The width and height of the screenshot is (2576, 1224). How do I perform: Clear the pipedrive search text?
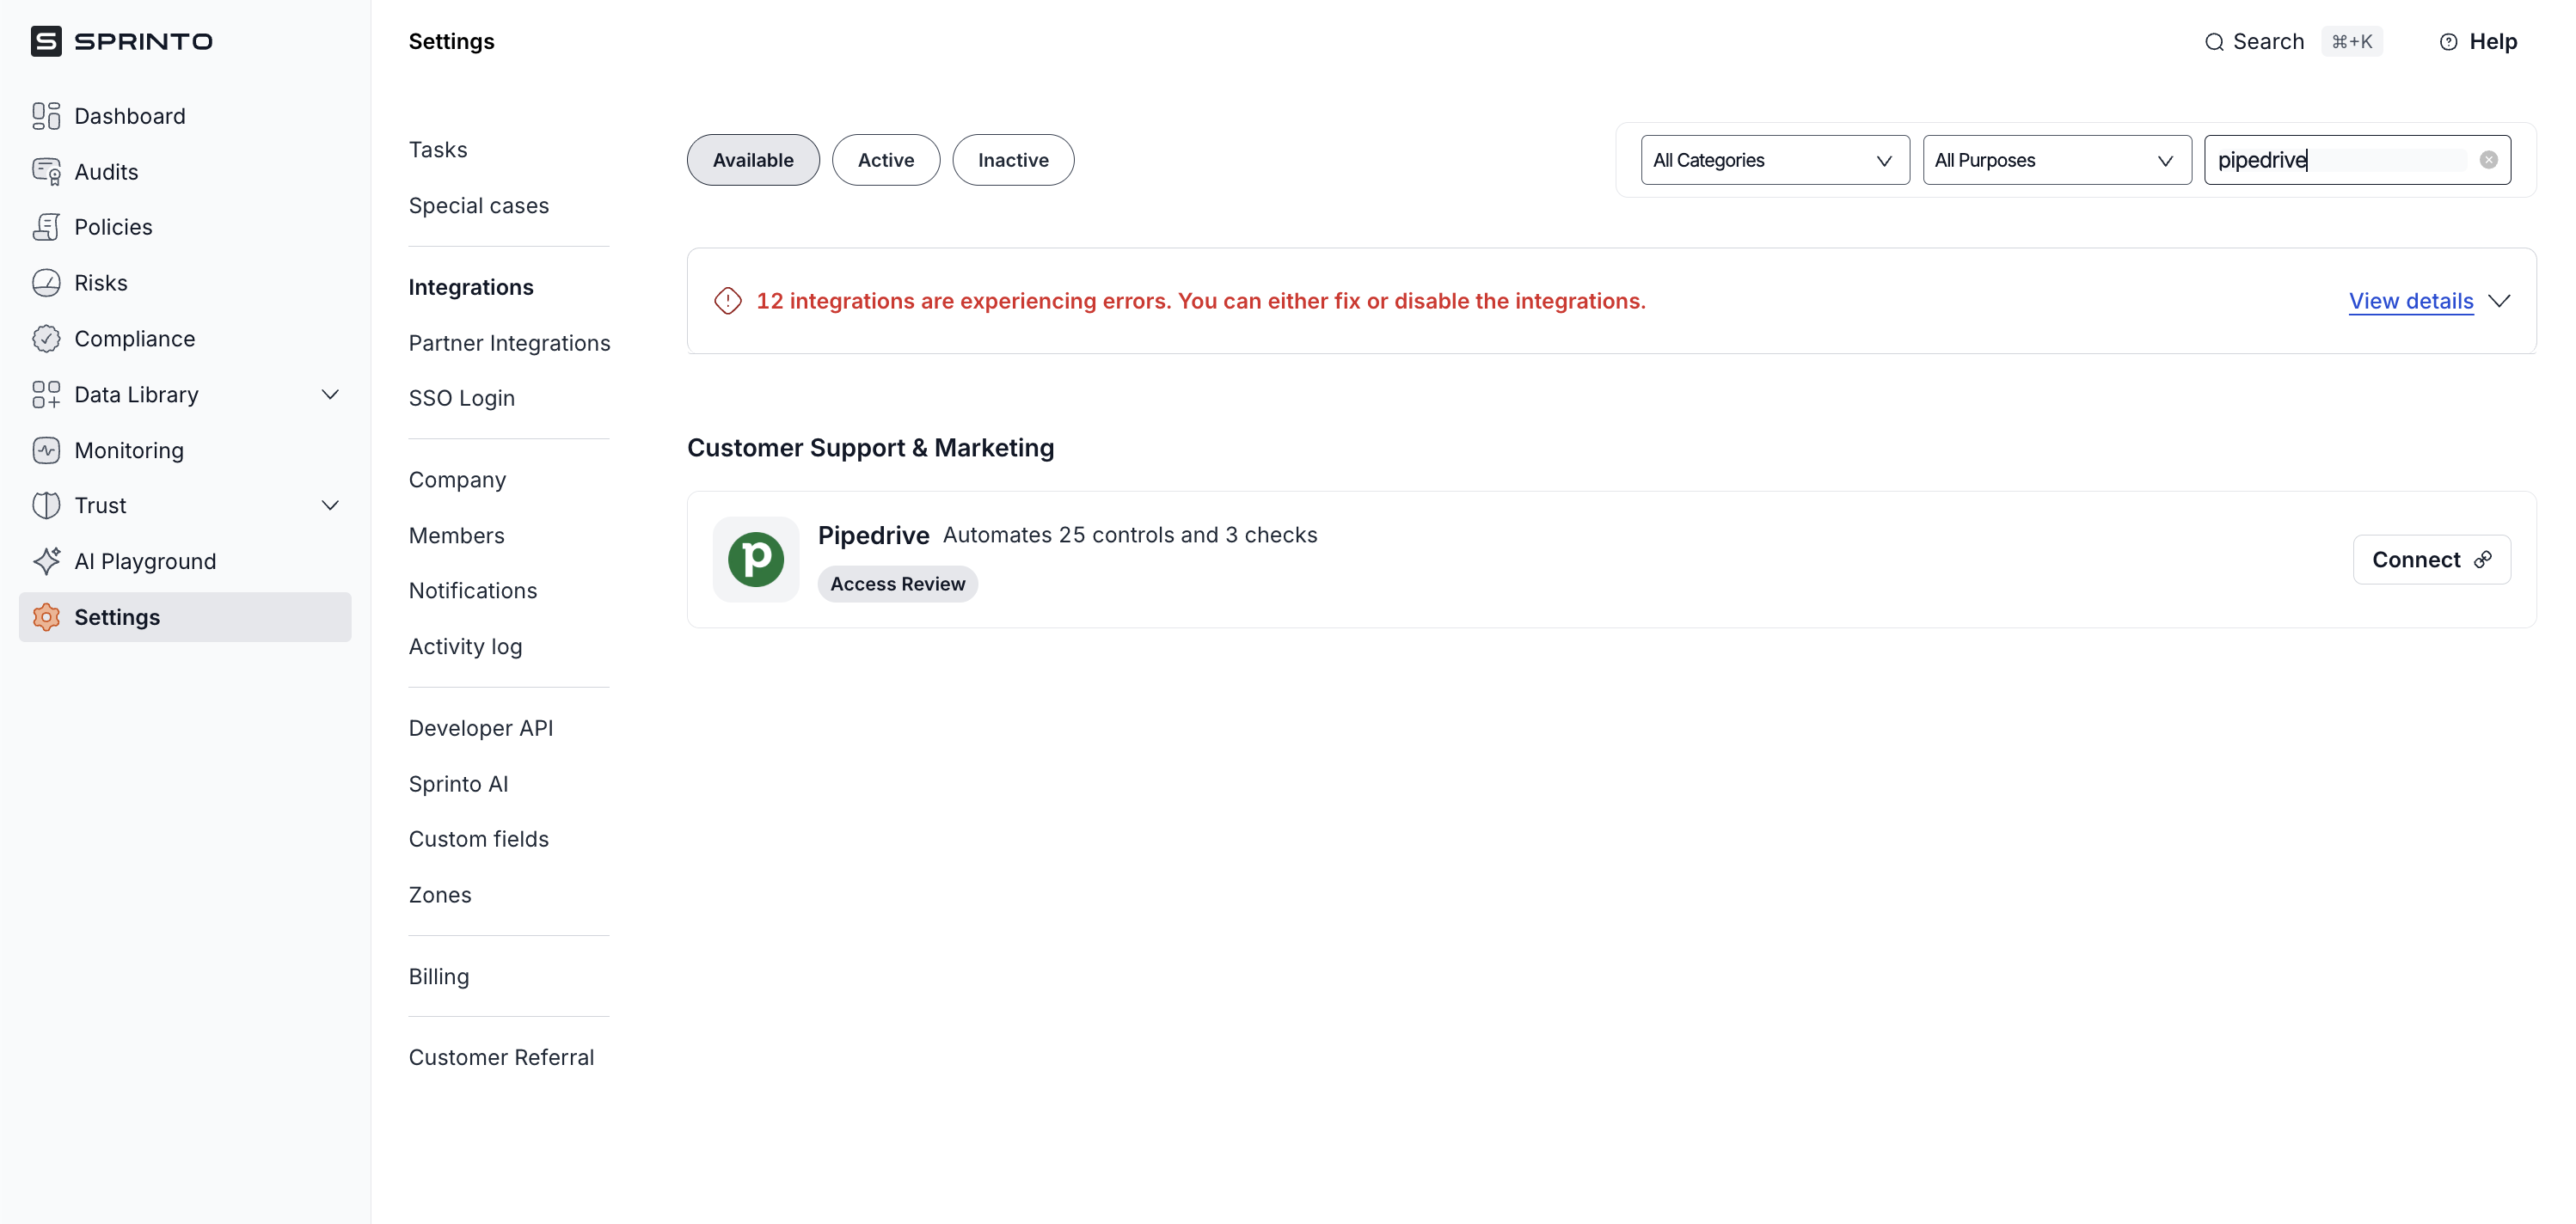pyautogui.click(x=2488, y=160)
